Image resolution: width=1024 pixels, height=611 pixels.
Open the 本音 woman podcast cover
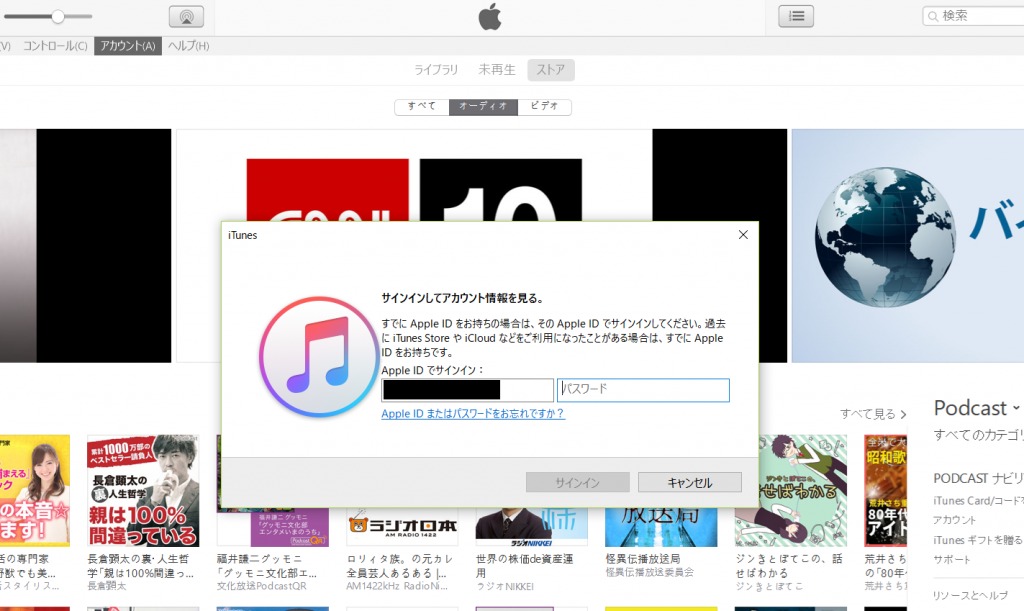pyautogui.click(x=35, y=491)
